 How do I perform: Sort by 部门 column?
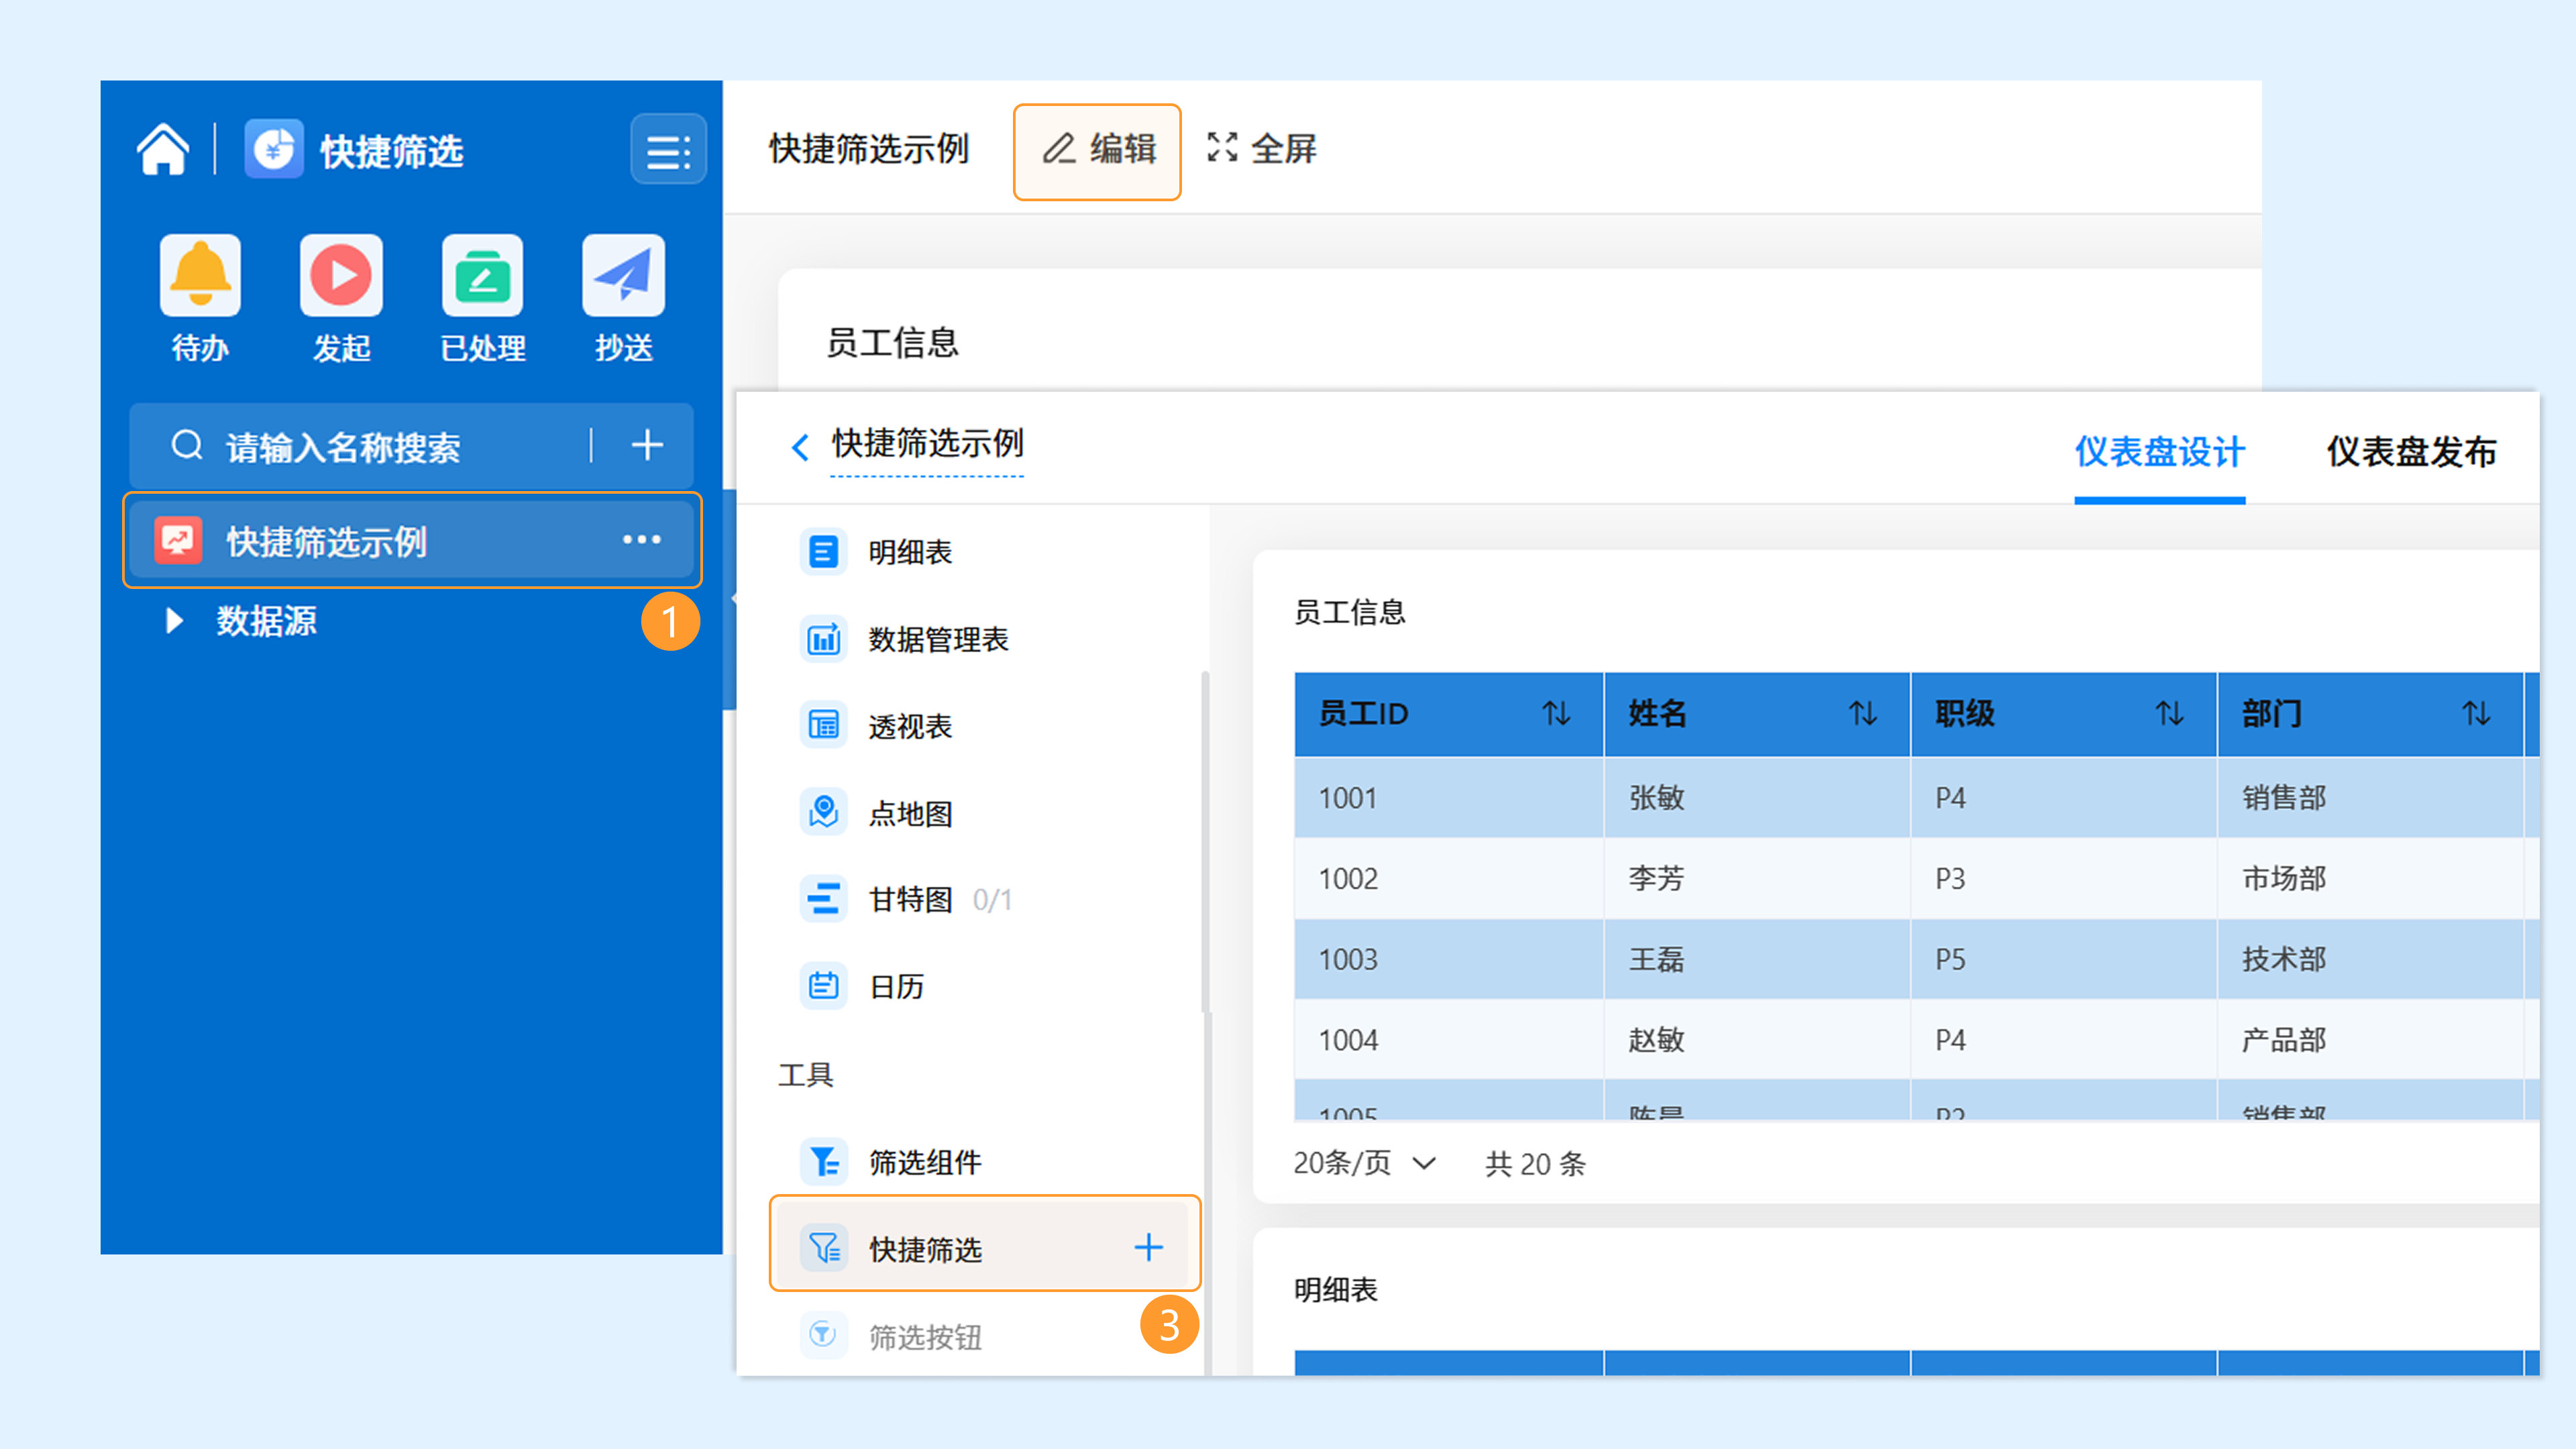[x=2476, y=714]
